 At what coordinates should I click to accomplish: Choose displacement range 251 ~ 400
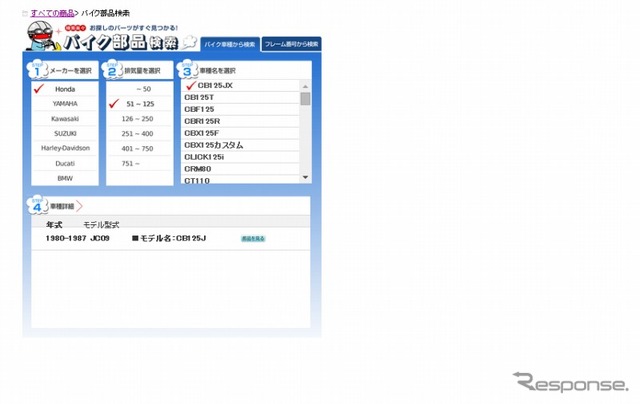[140, 133]
